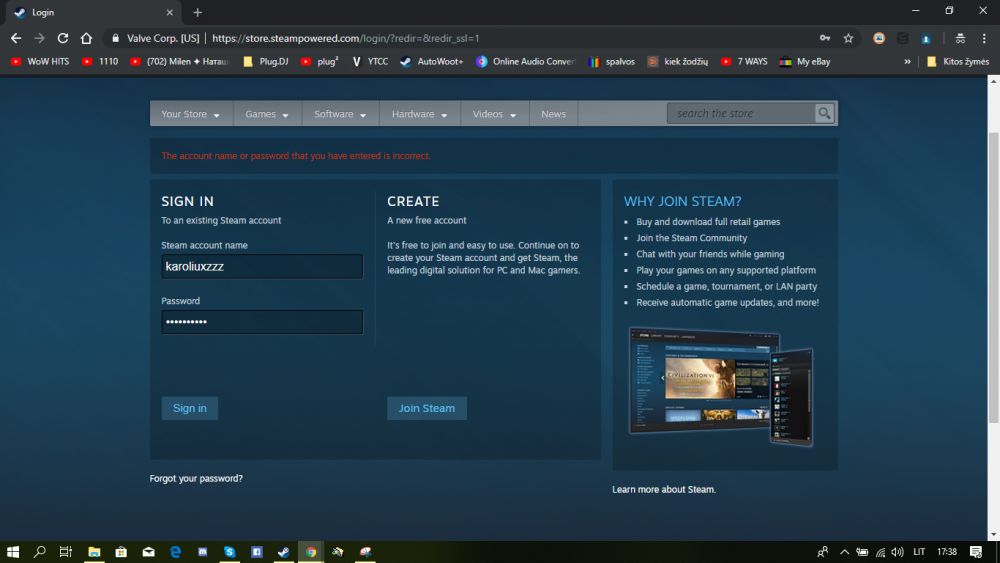This screenshot has width=1000, height=563.
Task: Show hidden bookmarks with the chevron
Action: coord(908,62)
